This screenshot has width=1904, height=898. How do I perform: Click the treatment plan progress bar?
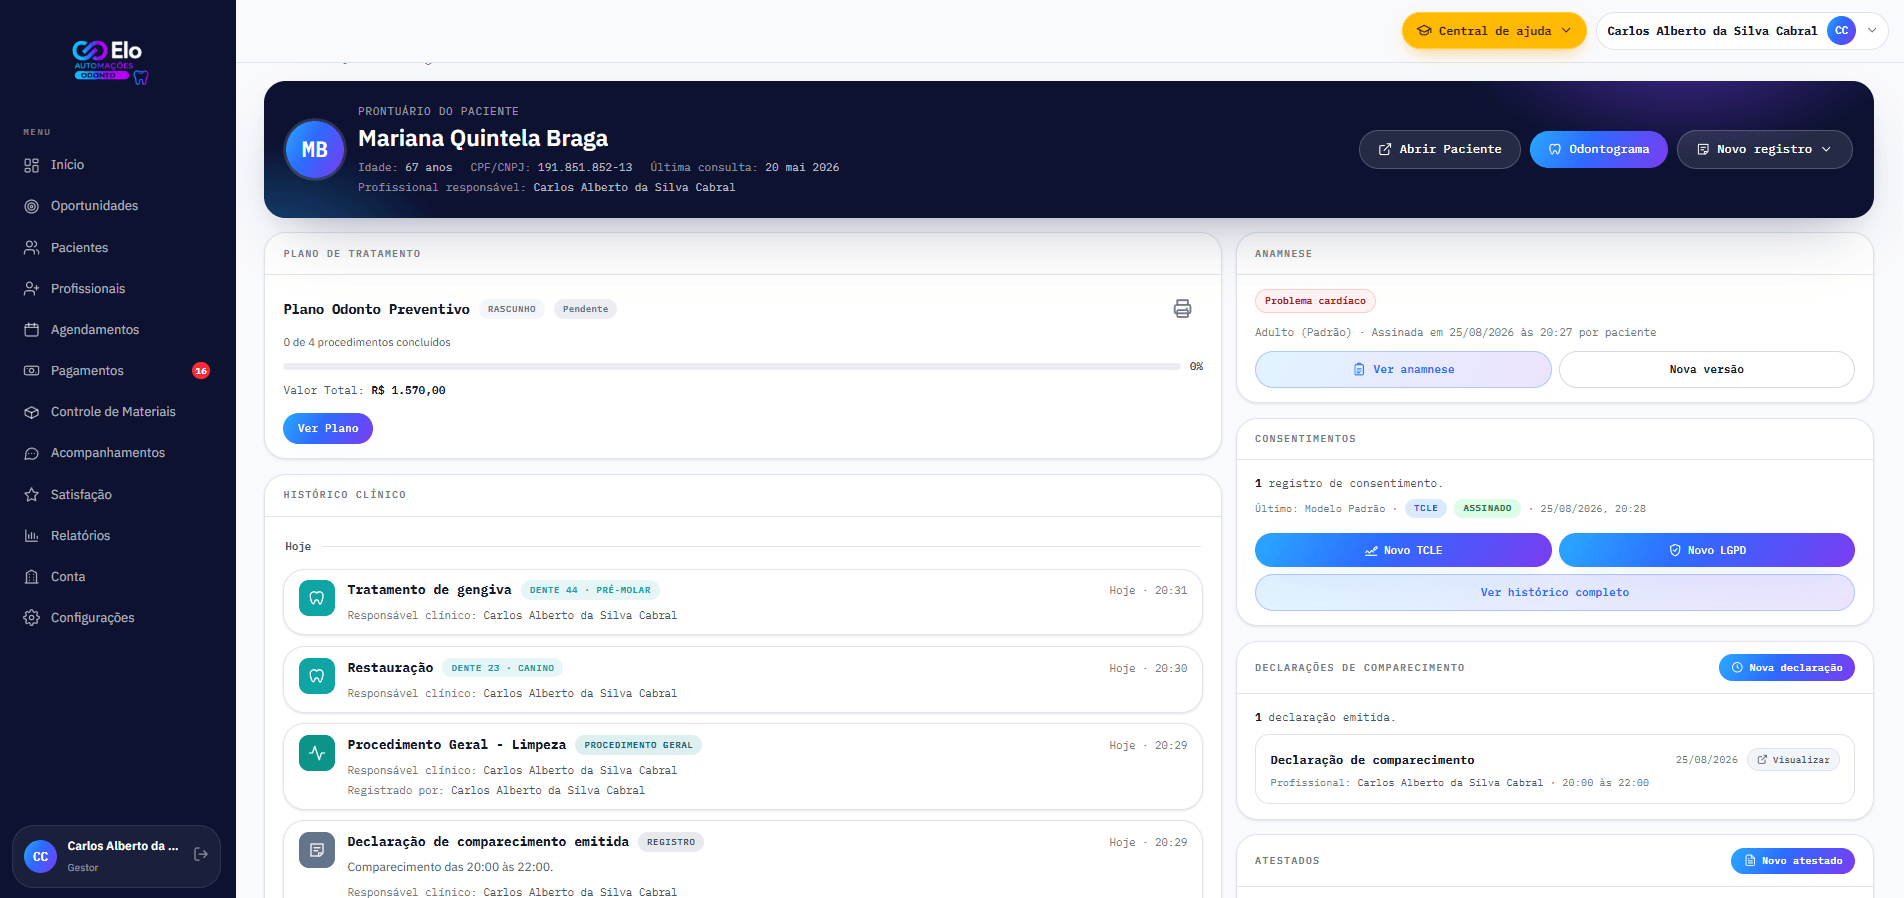(732, 367)
